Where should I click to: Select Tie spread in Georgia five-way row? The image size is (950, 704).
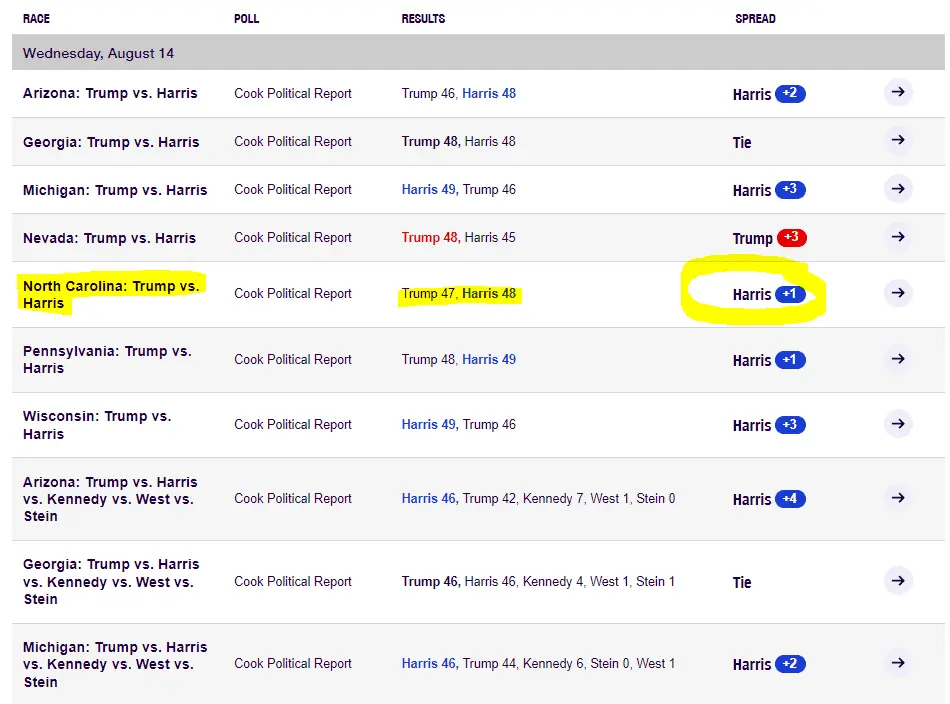[x=742, y=582]
